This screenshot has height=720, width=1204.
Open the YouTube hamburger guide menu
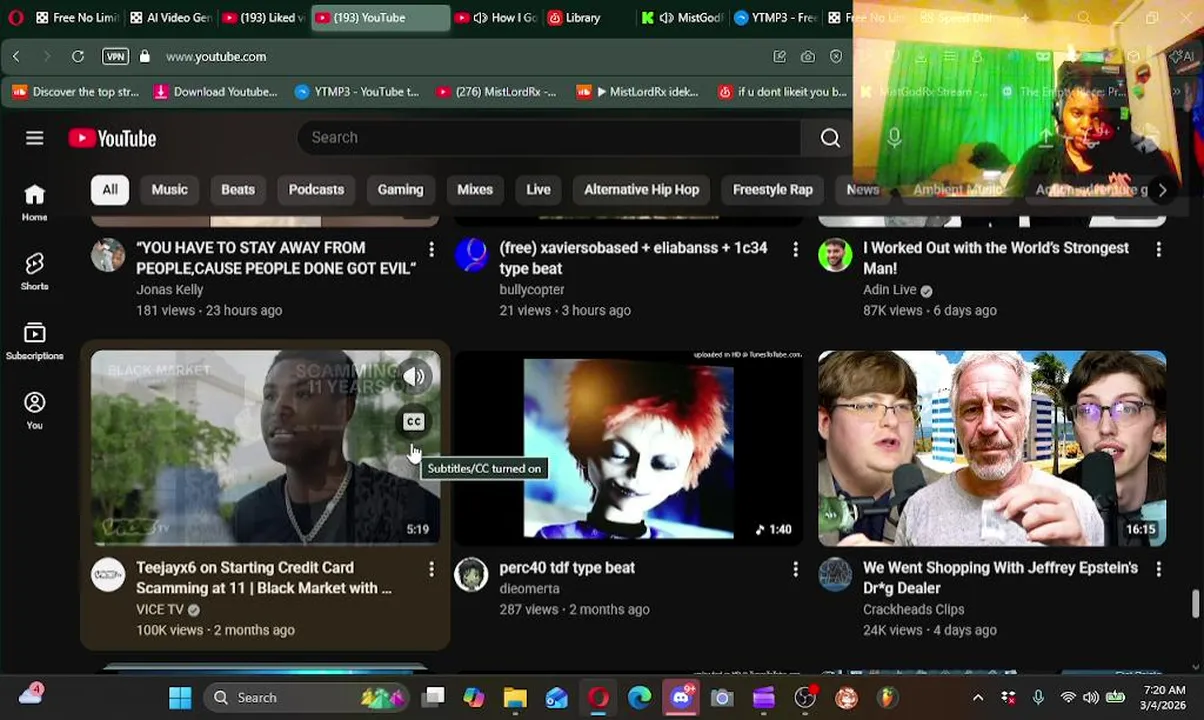tap(35, 138)
